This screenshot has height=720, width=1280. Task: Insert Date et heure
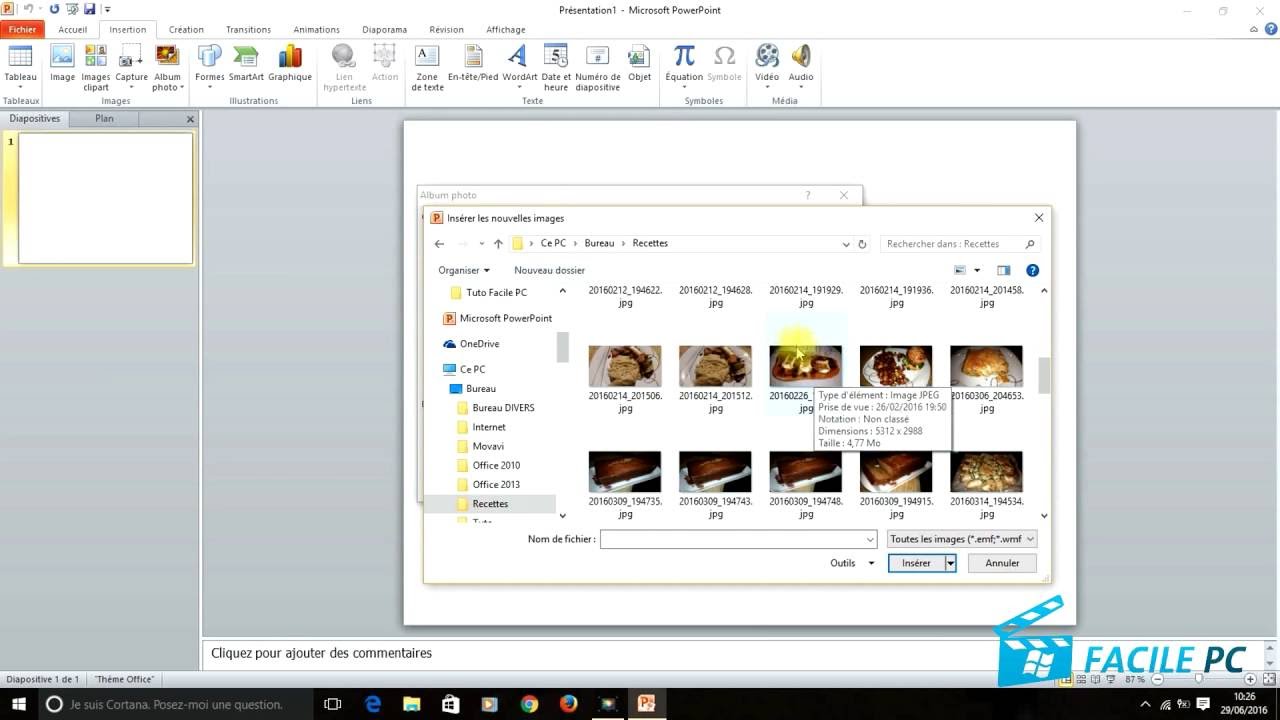(x=556, y=67)
